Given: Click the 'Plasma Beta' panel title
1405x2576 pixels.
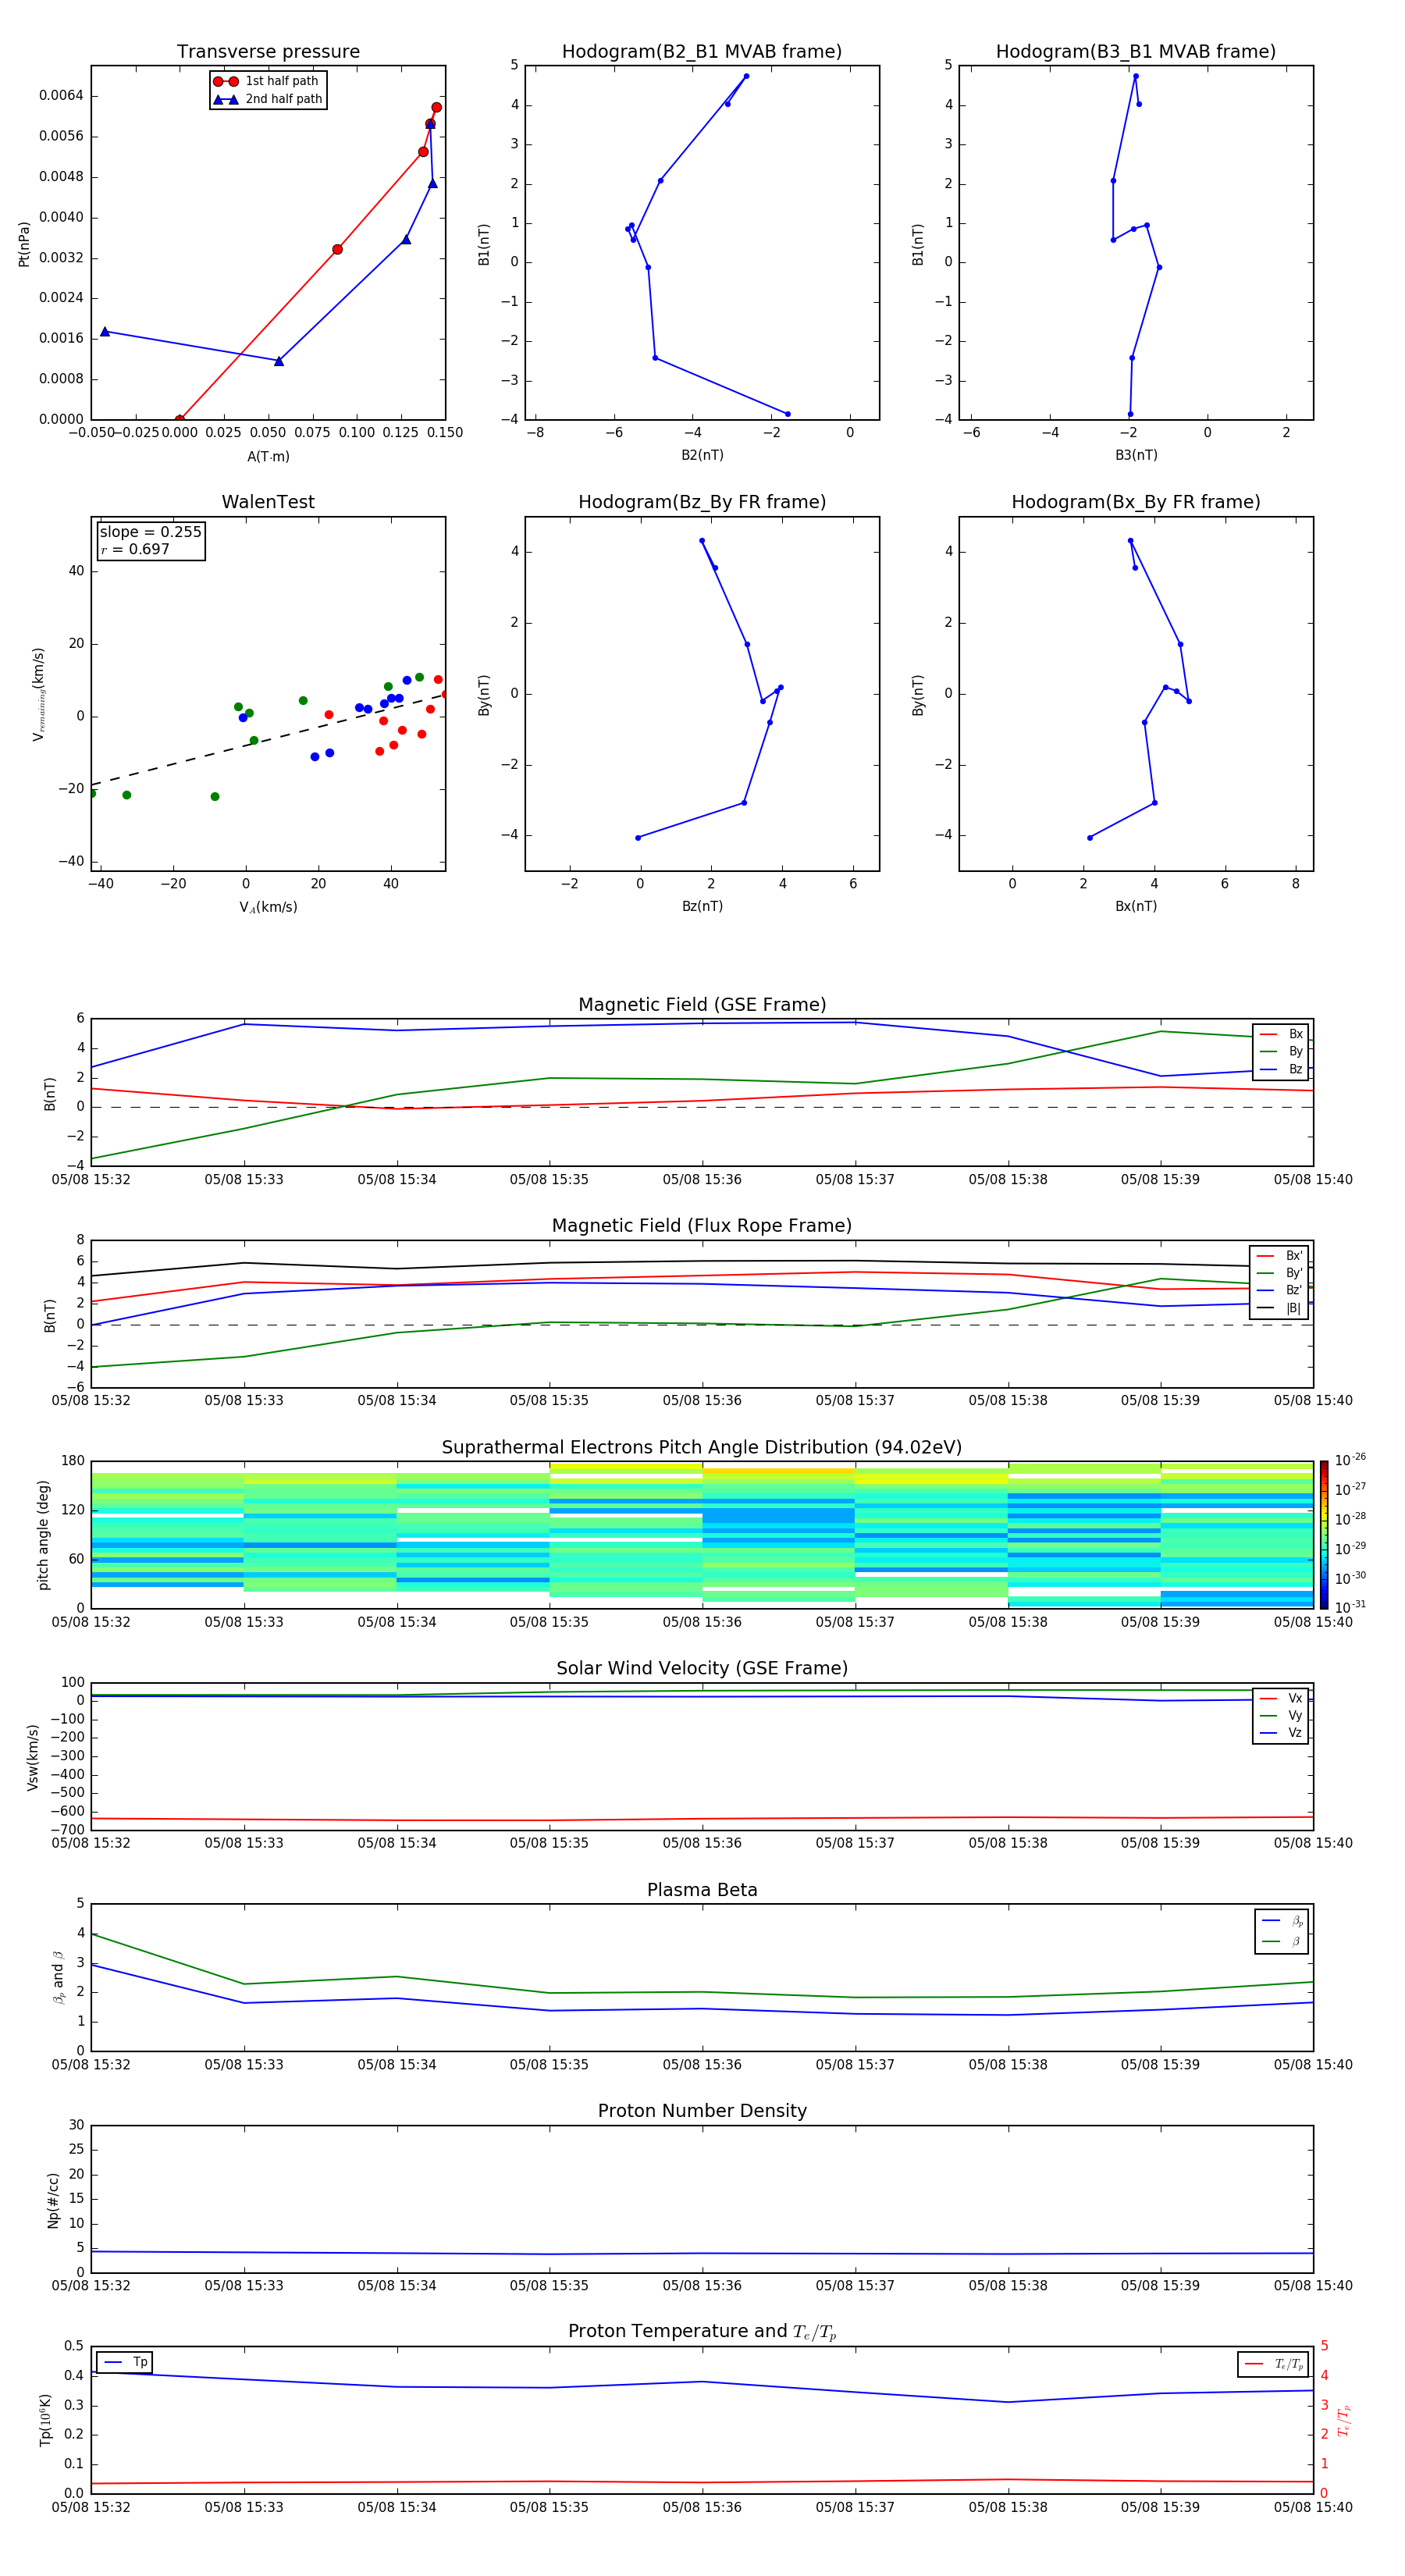Looking at the screenshot, I should pyautogui.click(x=702, y=1890).
